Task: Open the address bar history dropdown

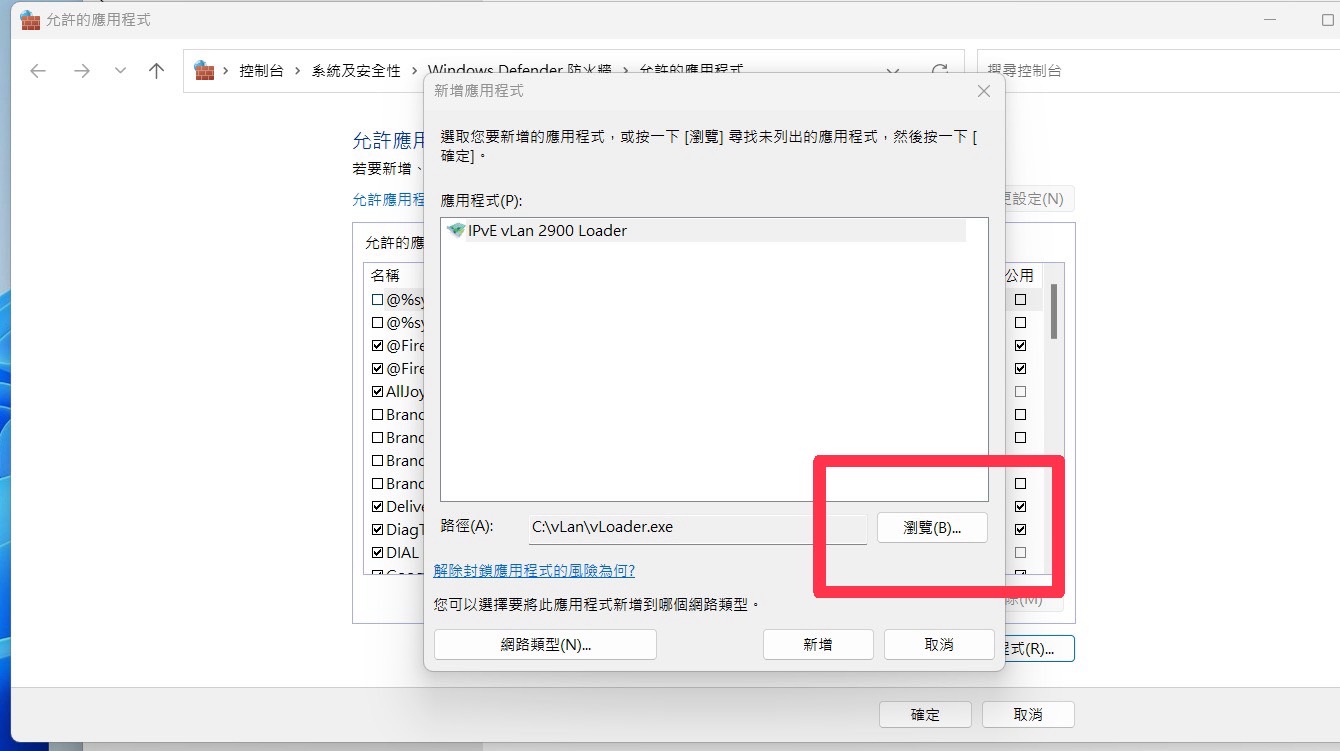Action: (894, 71)
